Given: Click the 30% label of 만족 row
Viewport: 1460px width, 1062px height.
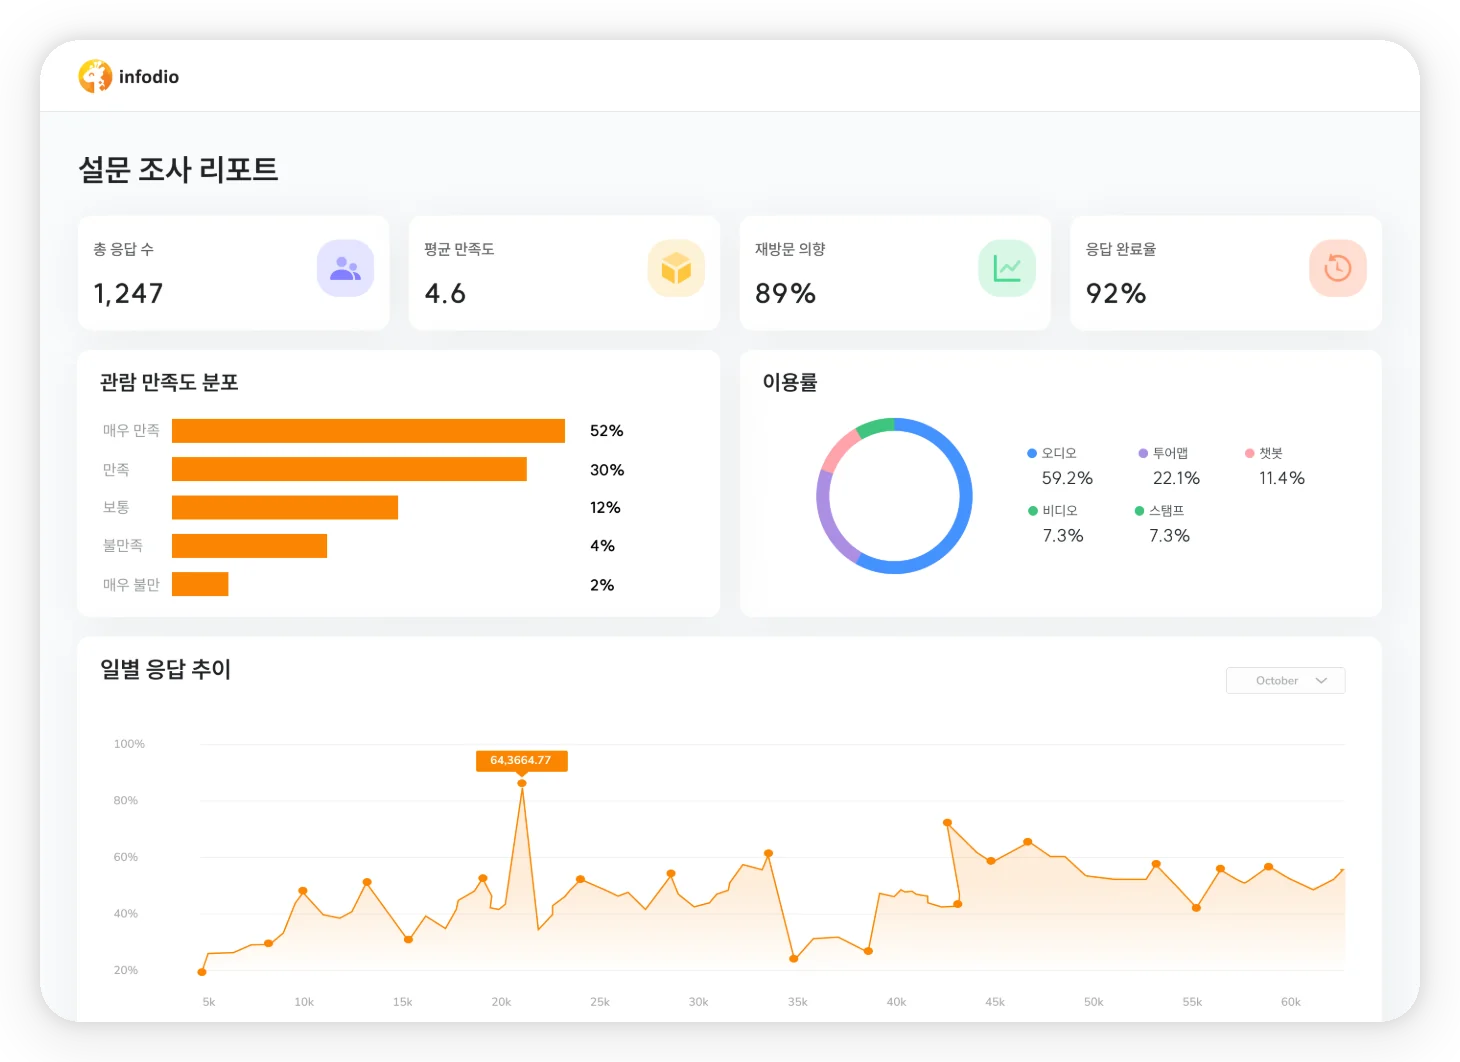Looking at the screenshot, I should coord(607,470).
